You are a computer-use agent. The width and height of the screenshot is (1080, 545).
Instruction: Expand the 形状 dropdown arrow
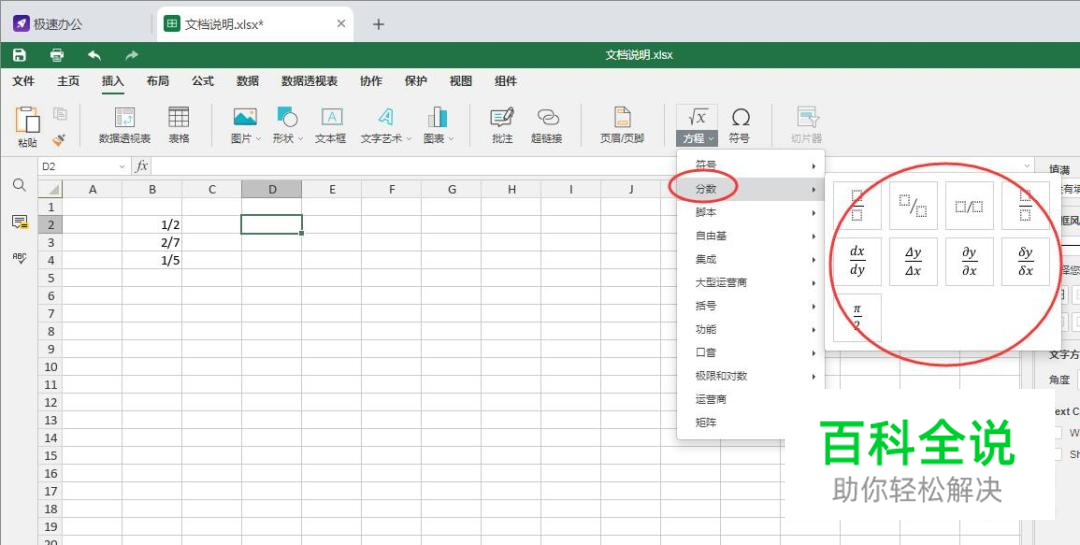point(300,138)
